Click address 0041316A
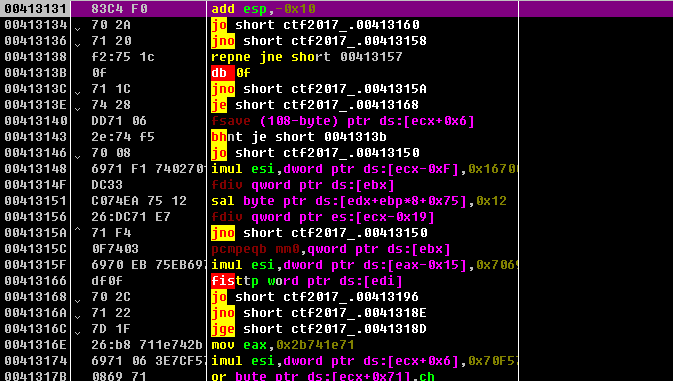 point(36,313)
